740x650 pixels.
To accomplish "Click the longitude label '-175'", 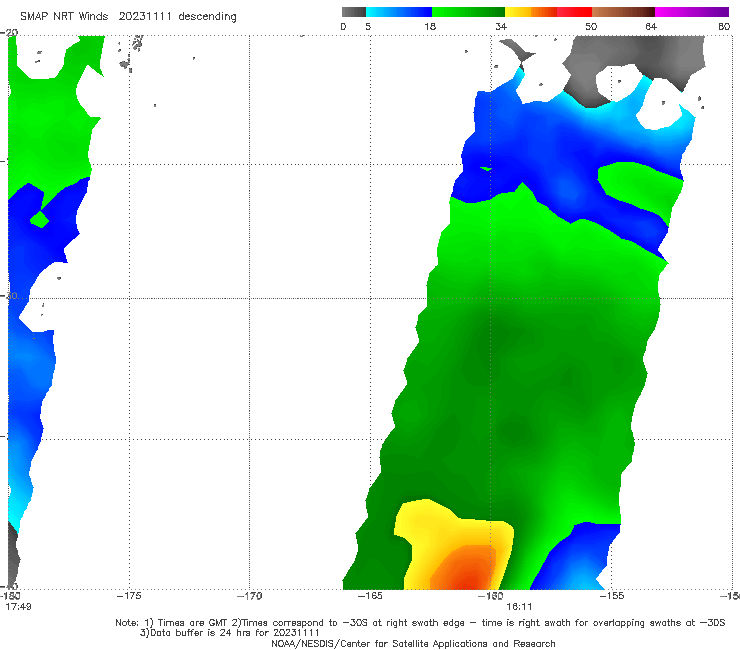I will (129, 596).
